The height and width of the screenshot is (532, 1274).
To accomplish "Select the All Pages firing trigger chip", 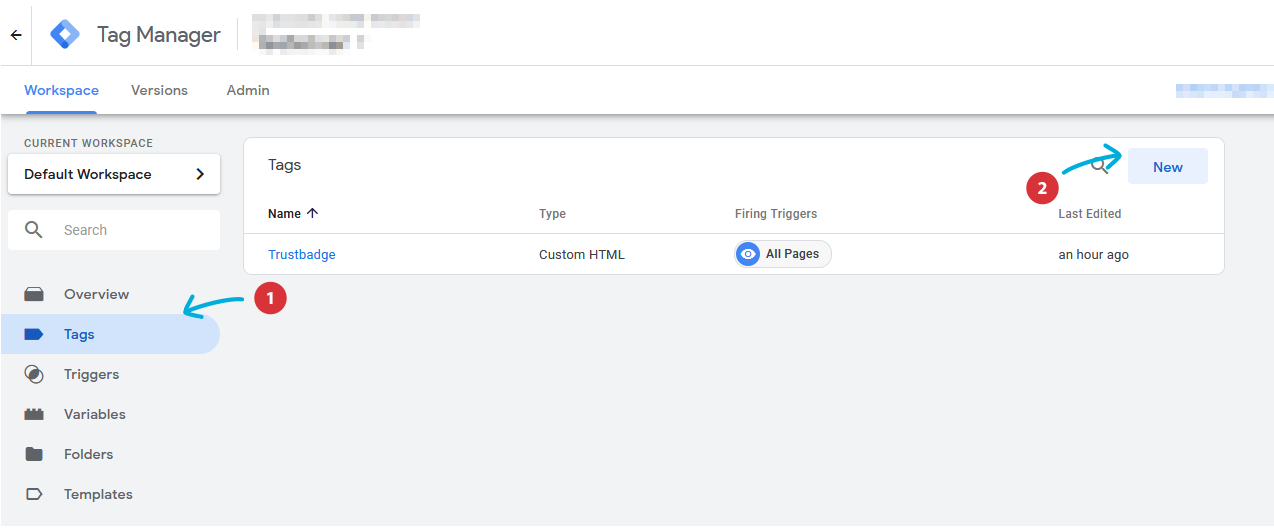I will tap(783, 254).
